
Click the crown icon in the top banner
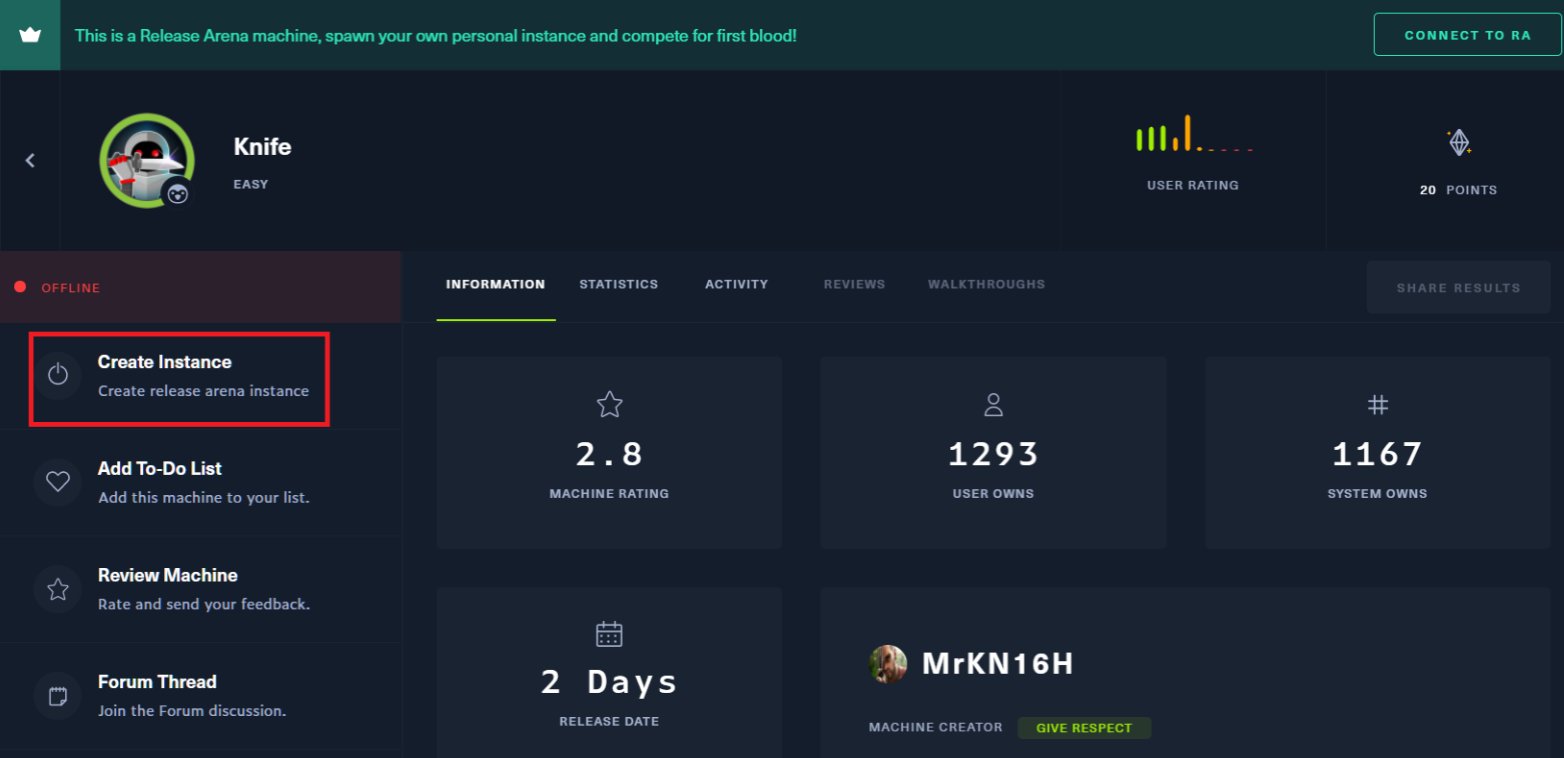pyautogui.click(x=29, y=35)
